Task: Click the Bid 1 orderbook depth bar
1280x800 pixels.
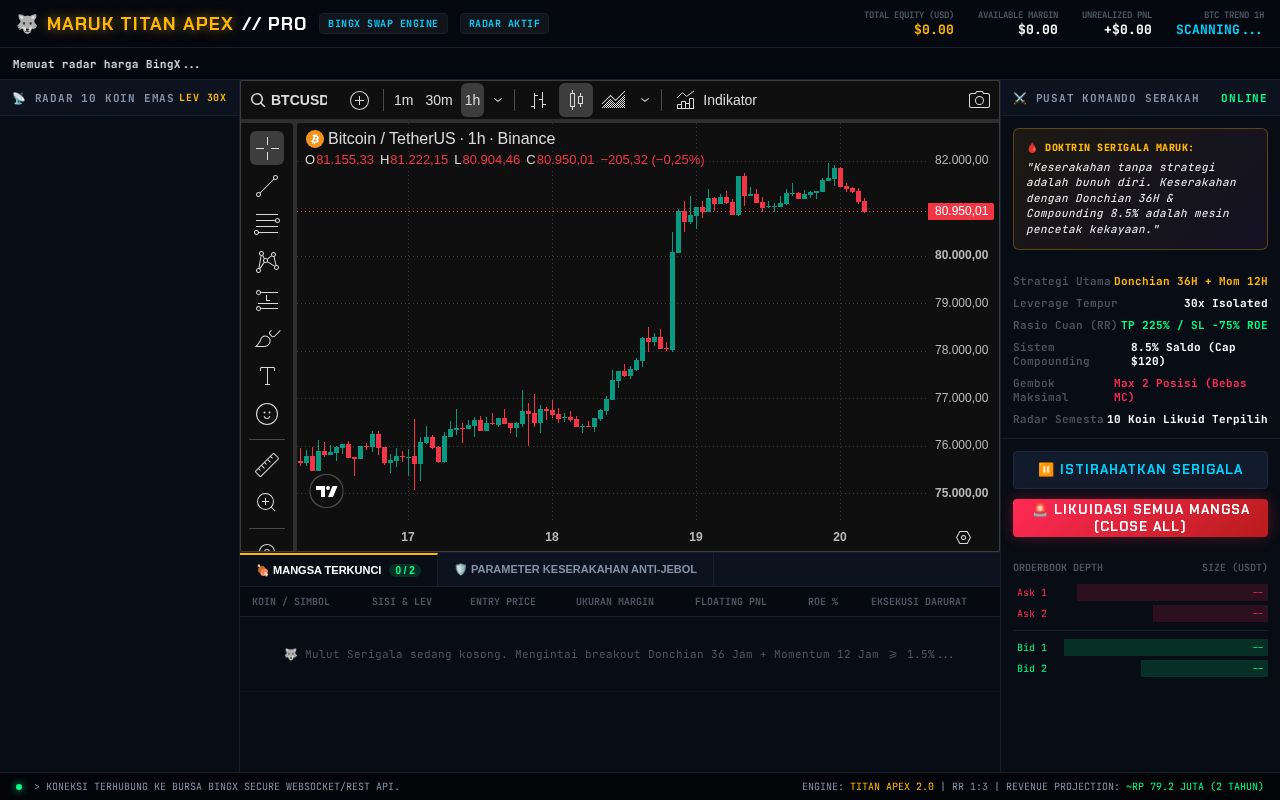Action: [1166, 648]
